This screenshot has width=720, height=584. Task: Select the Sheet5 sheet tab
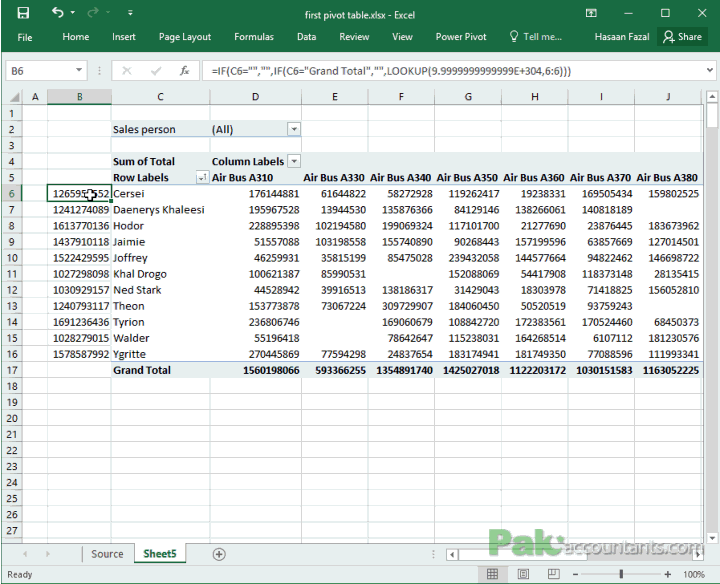[160, 554]
